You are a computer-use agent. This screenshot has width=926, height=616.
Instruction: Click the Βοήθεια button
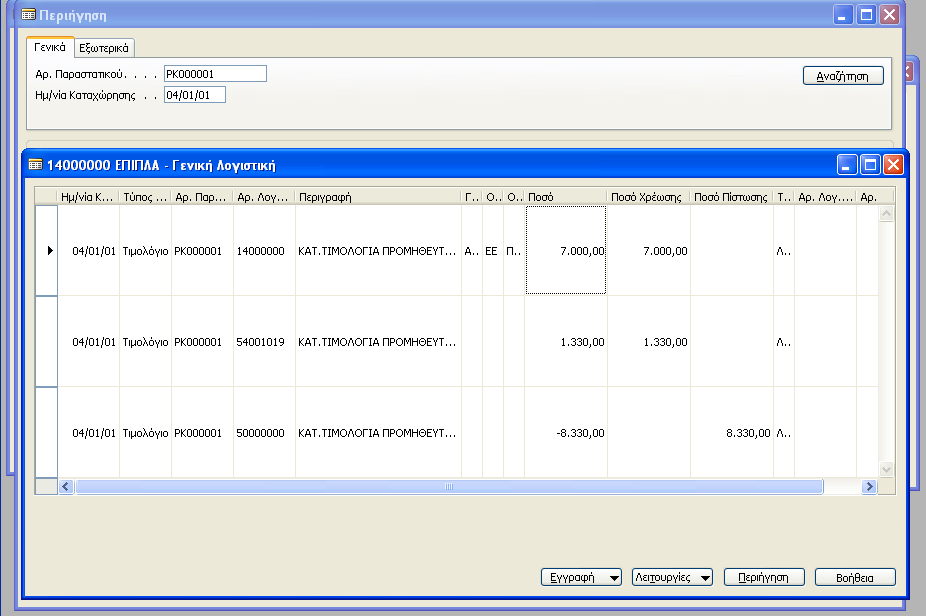[x=855, y=577]
